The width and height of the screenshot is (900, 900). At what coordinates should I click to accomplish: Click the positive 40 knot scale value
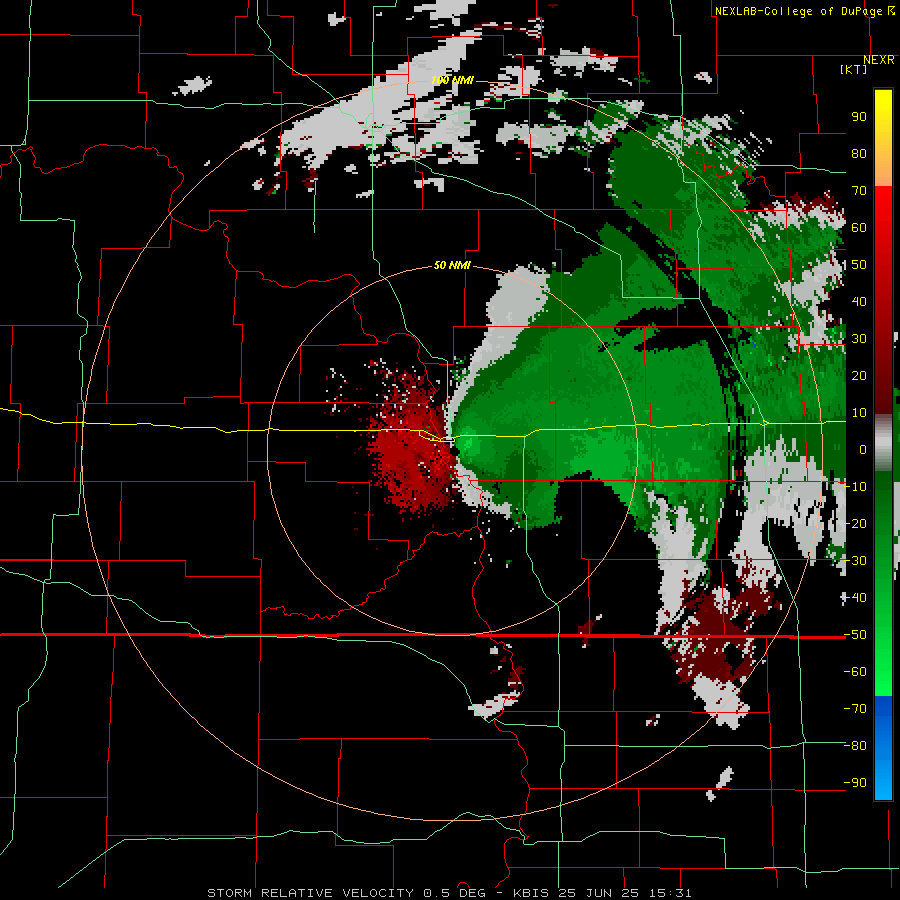click(859, 302)
